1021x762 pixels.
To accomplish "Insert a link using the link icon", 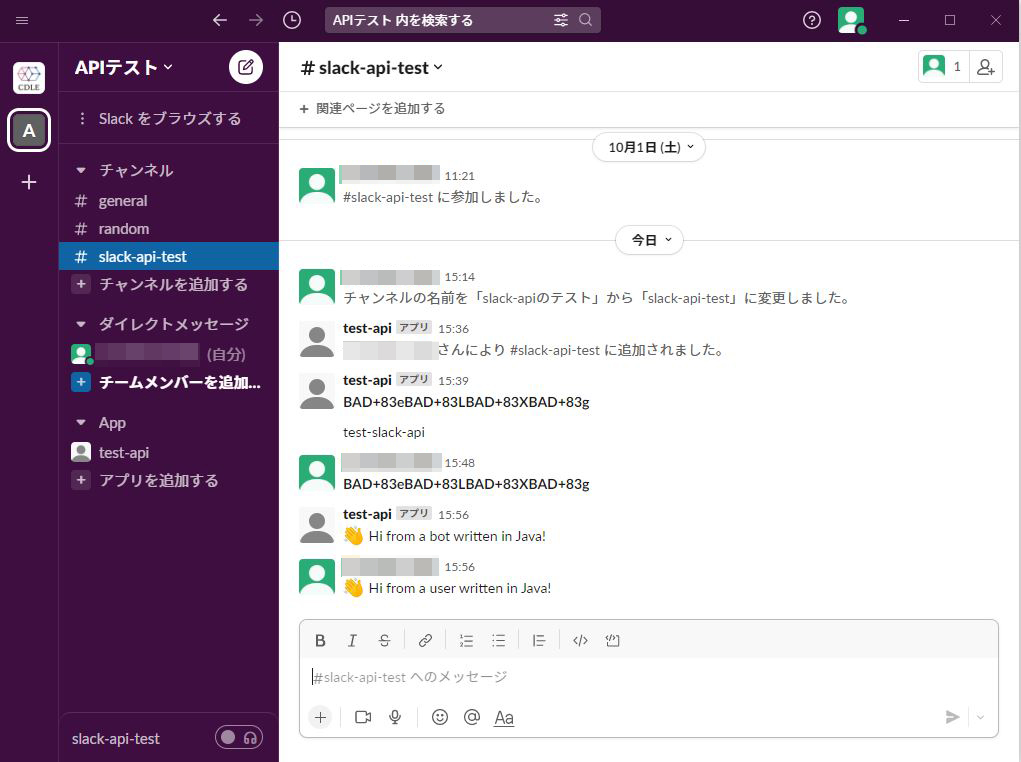I will click(426, 640).
